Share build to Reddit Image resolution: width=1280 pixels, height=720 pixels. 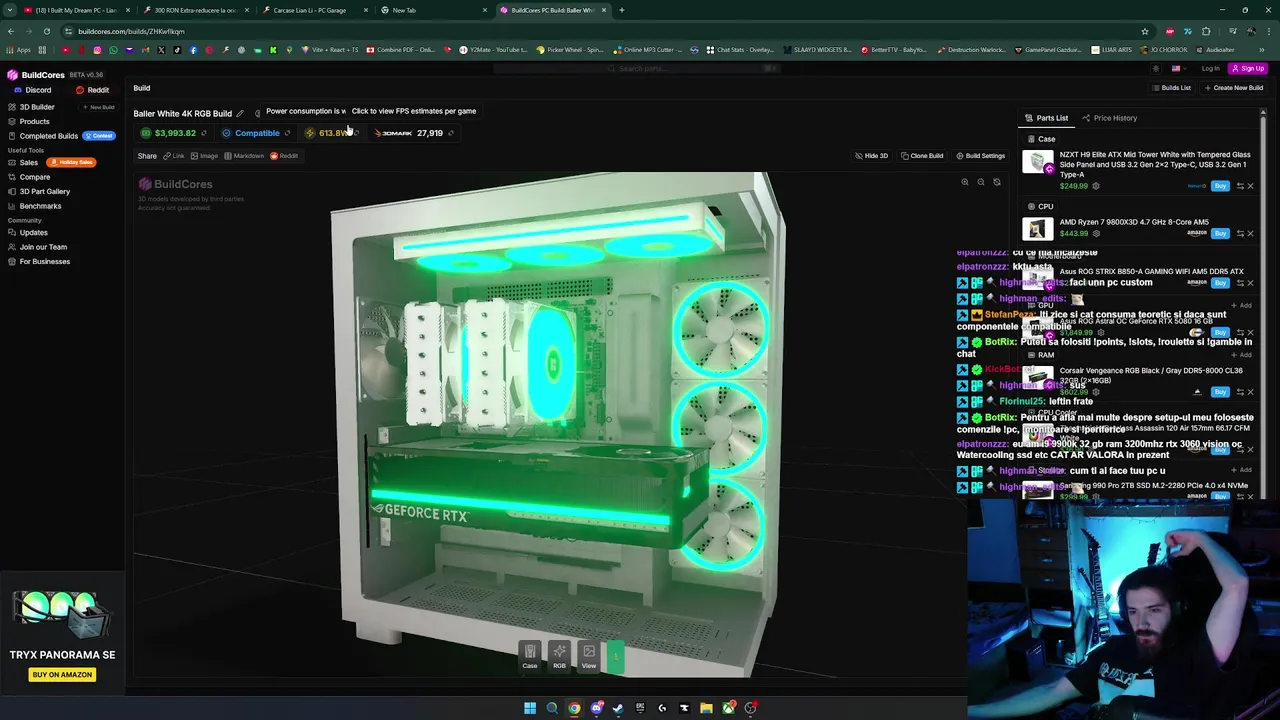pyautogui.click(x=284, y=156)
